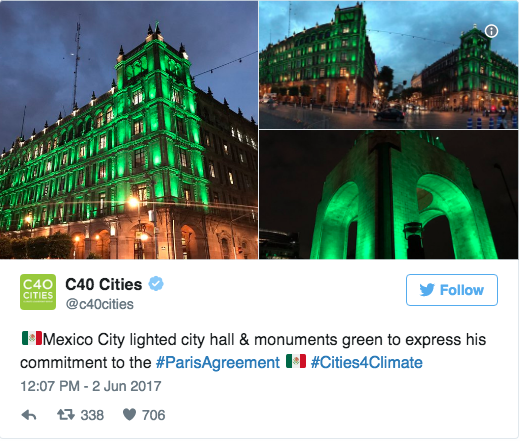
Task: Open the large green city hall photo
Action: [x=129, y=130]
